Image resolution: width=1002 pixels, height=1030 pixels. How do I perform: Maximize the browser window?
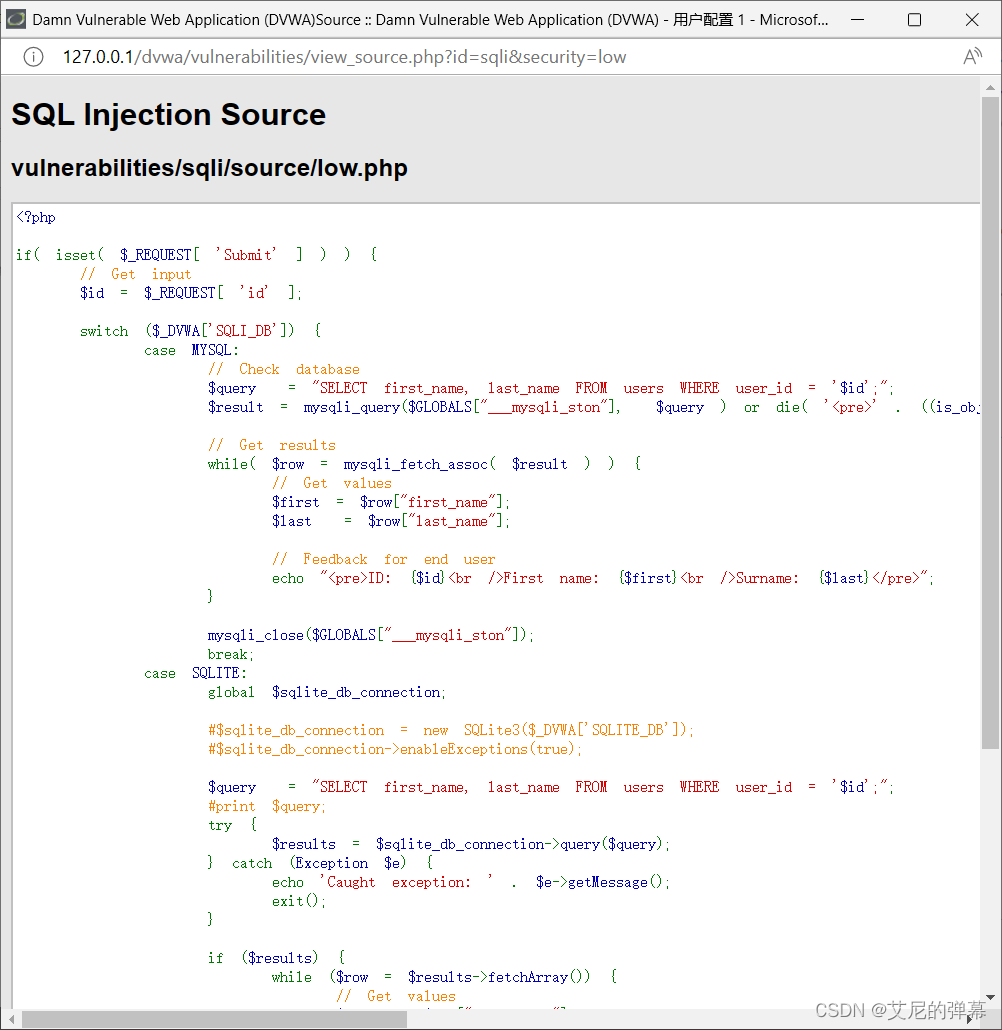(x=915, y=20)
